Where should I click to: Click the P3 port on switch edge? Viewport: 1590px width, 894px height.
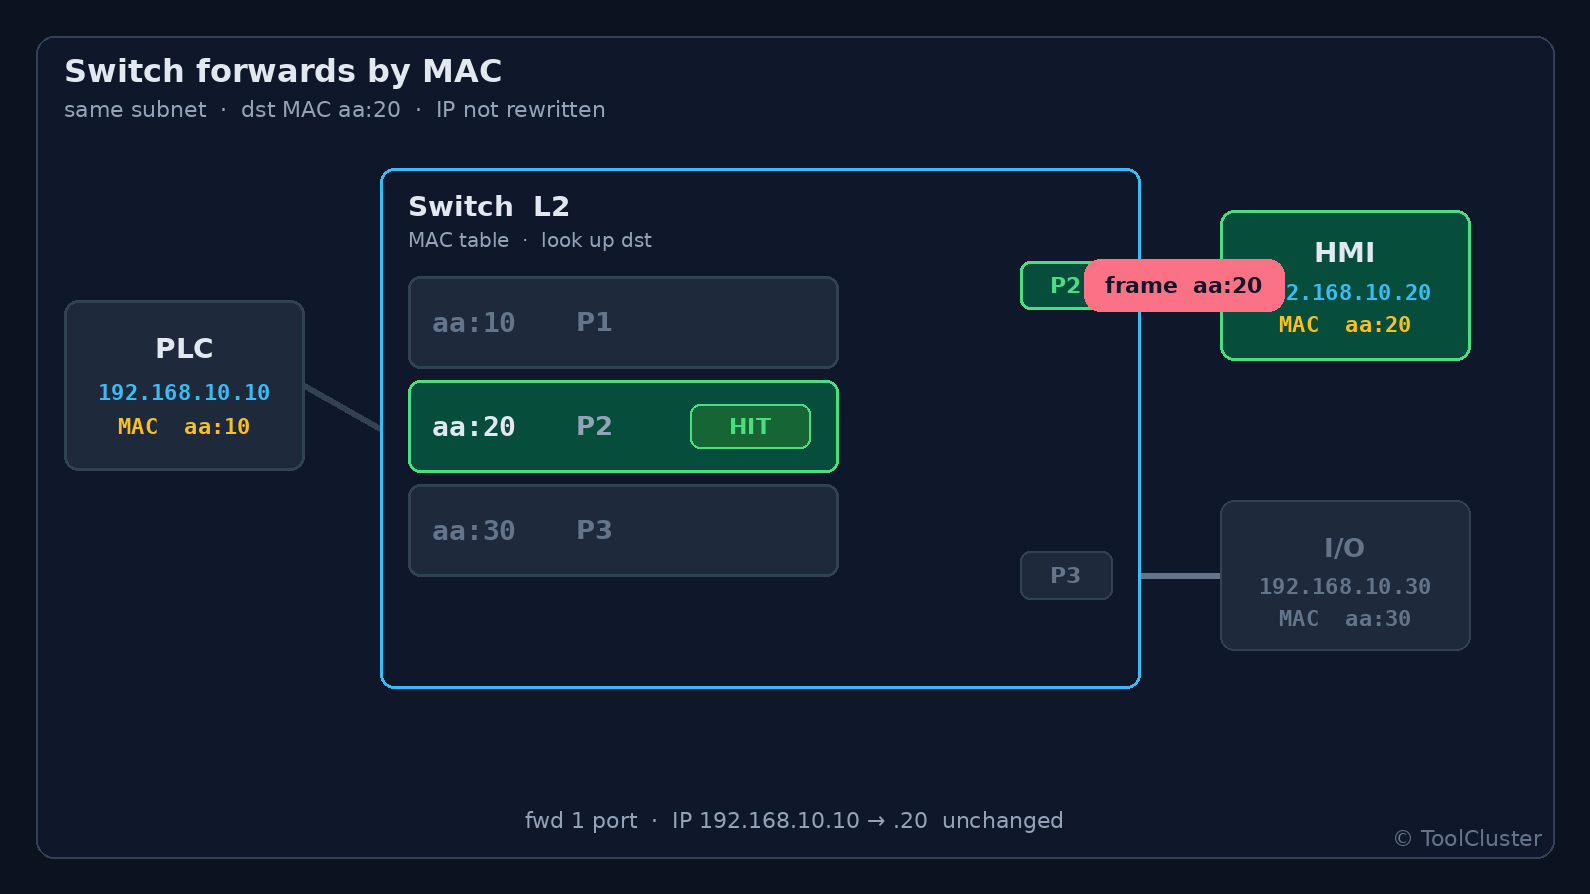click(x=1066, y=575)
